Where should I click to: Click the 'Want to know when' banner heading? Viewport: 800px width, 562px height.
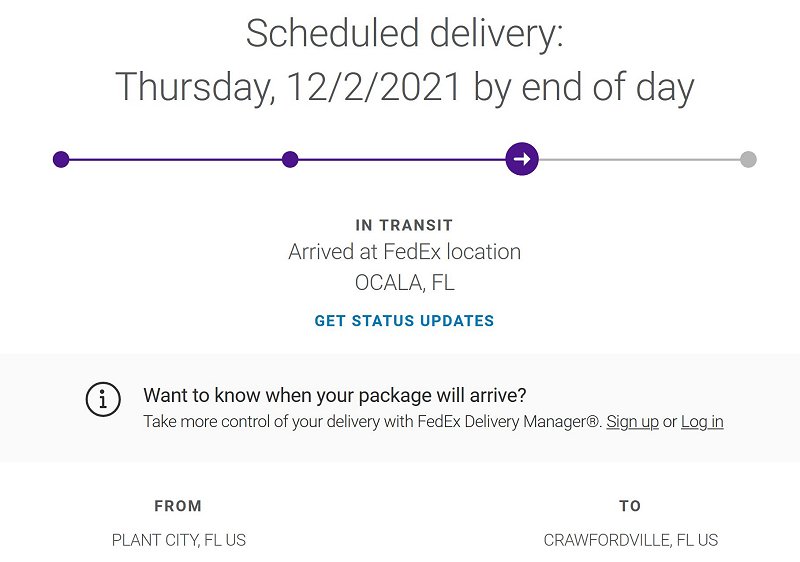coord(335,395)
